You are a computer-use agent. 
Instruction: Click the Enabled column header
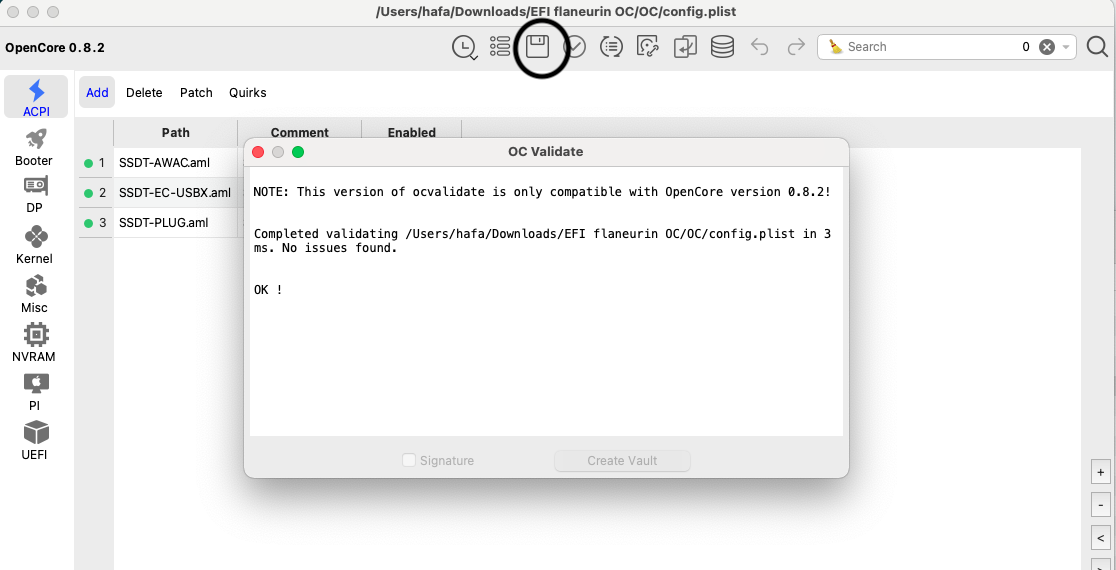pyautogui.click(x=411, y=132)
